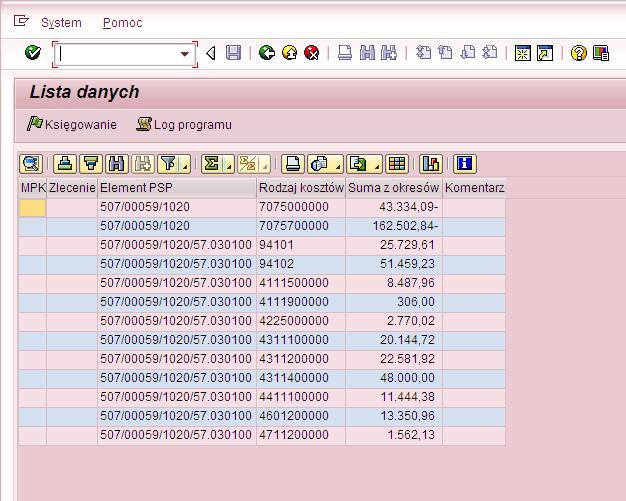Click the green Back arrow icon

coord(267,53)
